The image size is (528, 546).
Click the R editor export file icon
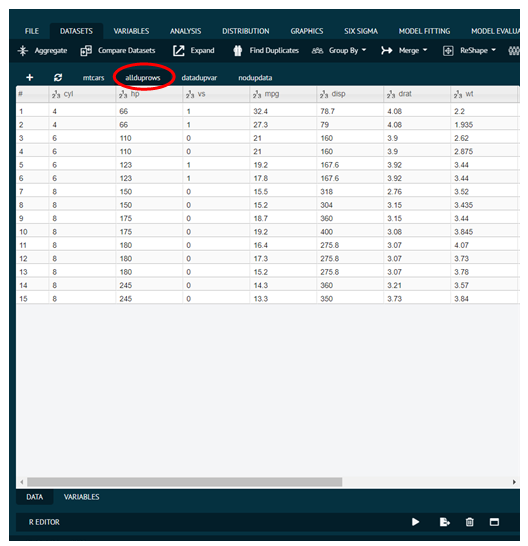click(x=445, y=522)
